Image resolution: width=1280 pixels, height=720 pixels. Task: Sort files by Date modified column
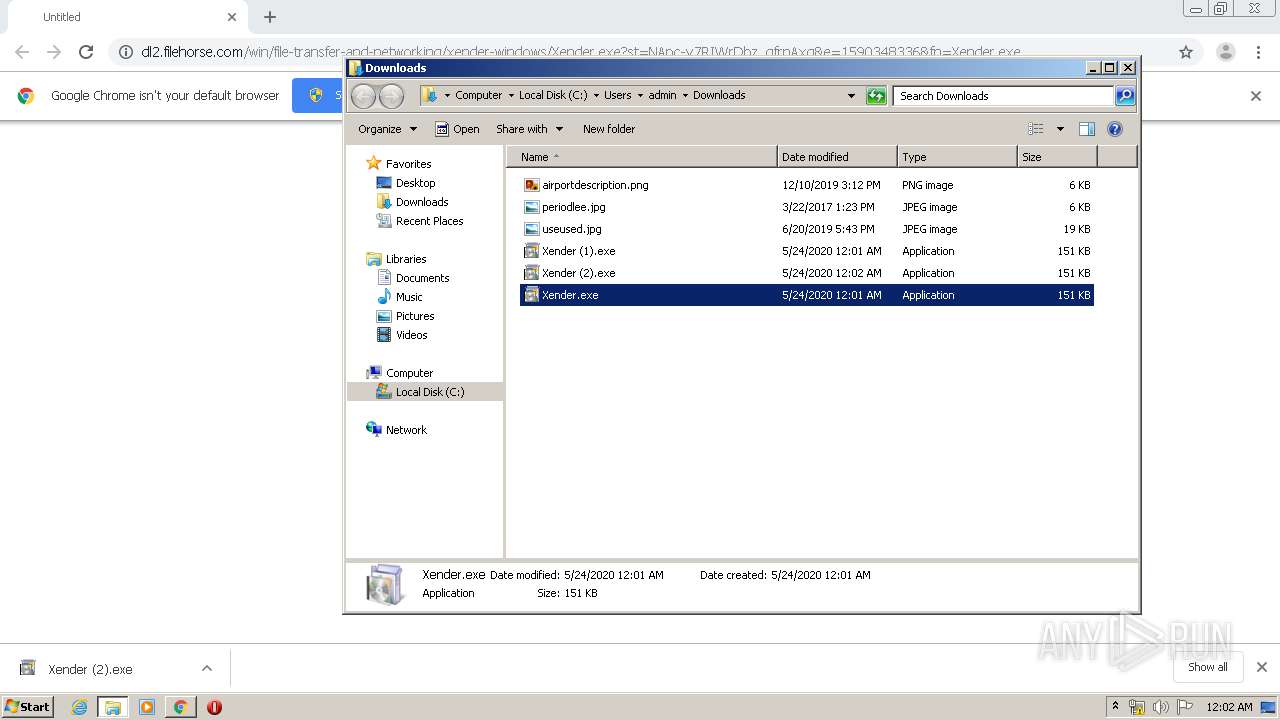[837, 157]
